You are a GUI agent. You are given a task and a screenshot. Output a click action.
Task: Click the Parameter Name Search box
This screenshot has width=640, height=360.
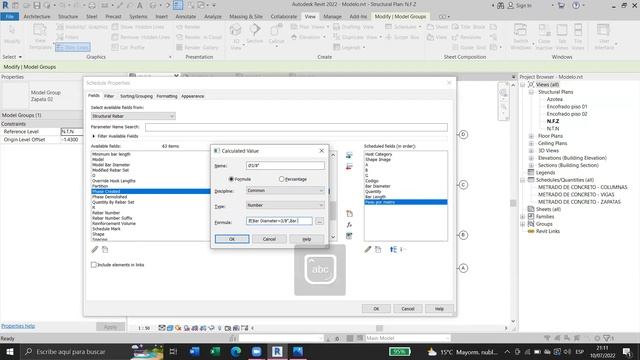(296, 127)
